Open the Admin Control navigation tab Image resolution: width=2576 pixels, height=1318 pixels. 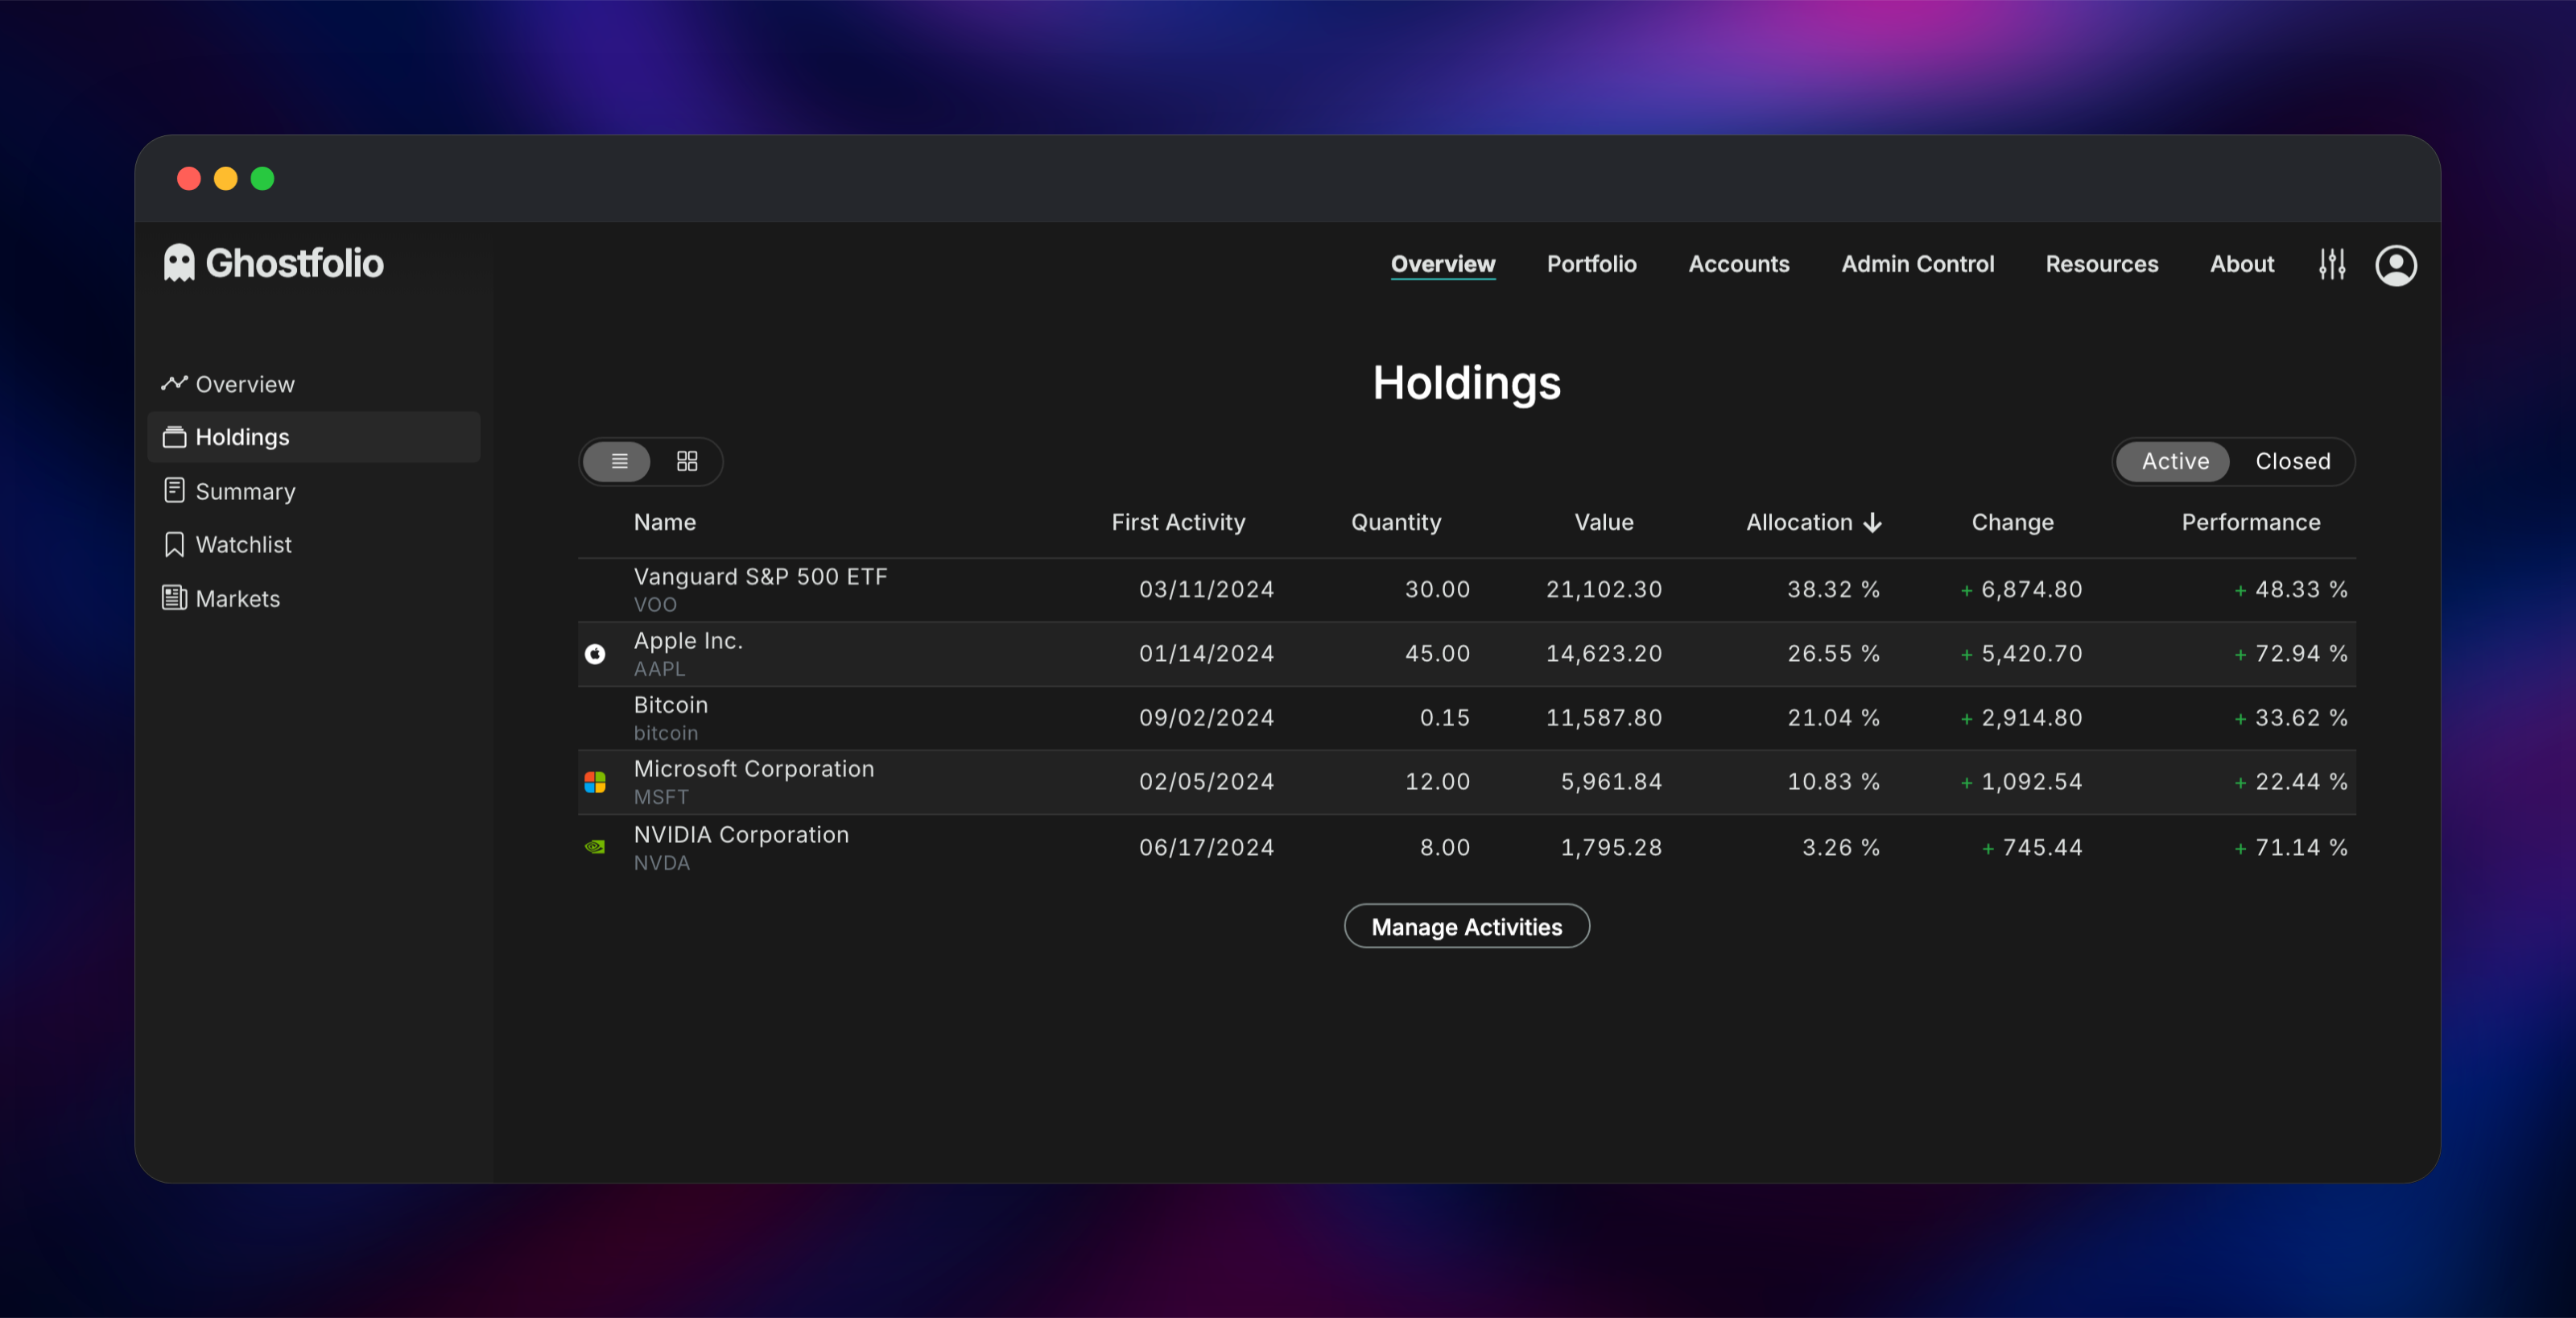(x=1918, y=264)
